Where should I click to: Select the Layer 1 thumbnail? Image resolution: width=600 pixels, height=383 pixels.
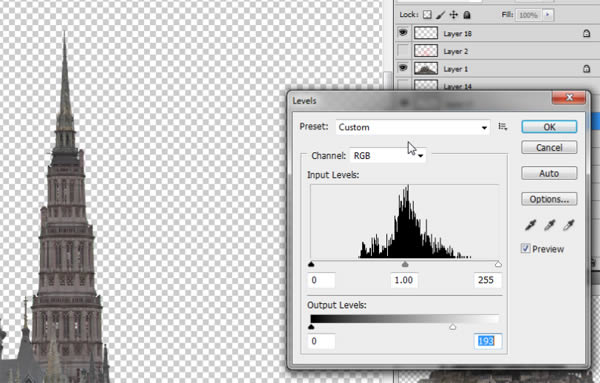tap(426, 68)
